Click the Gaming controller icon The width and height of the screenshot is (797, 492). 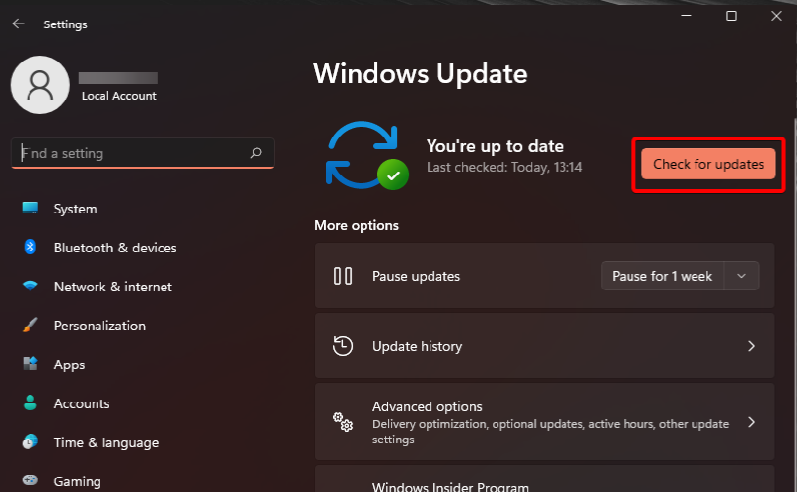coord(30,480)
